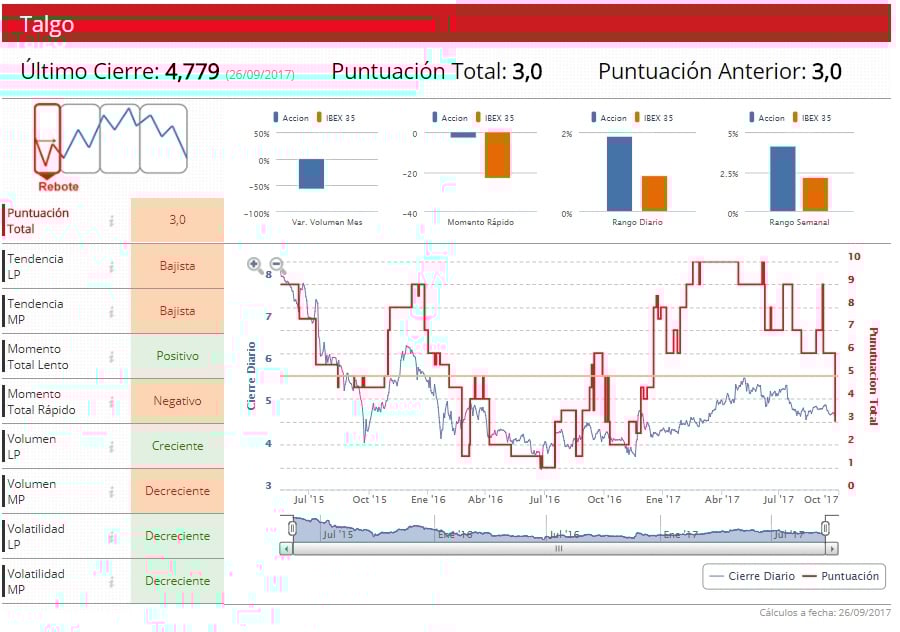Click the Cálculos a fecha: 26/09/2017 footer
Screen dimensions: 900x632
pyautogui.click(x=825, y=612)
